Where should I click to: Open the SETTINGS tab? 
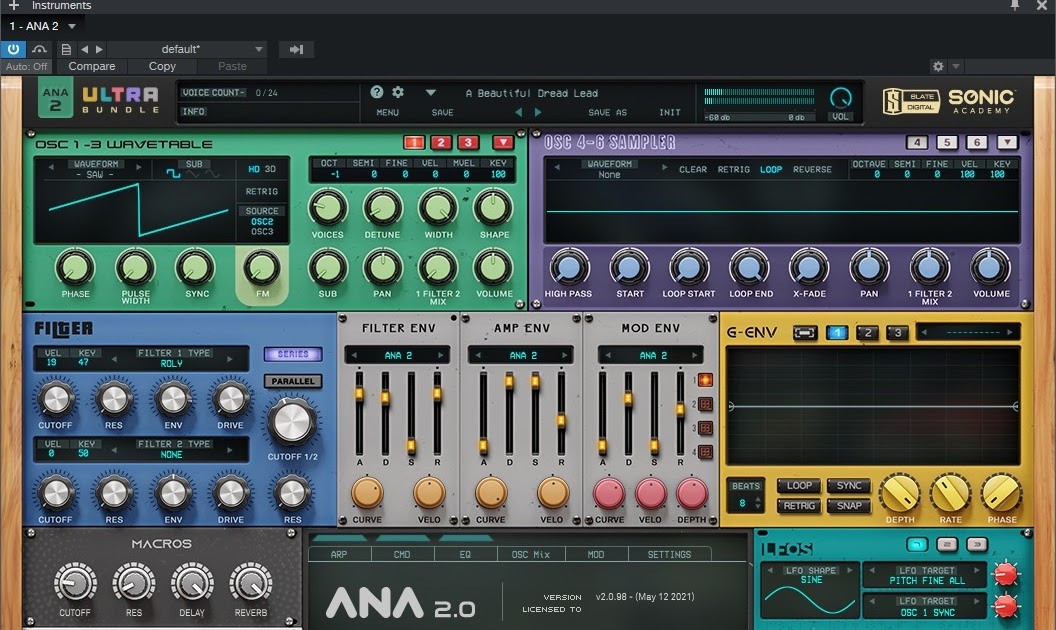[x=669, y=554]
